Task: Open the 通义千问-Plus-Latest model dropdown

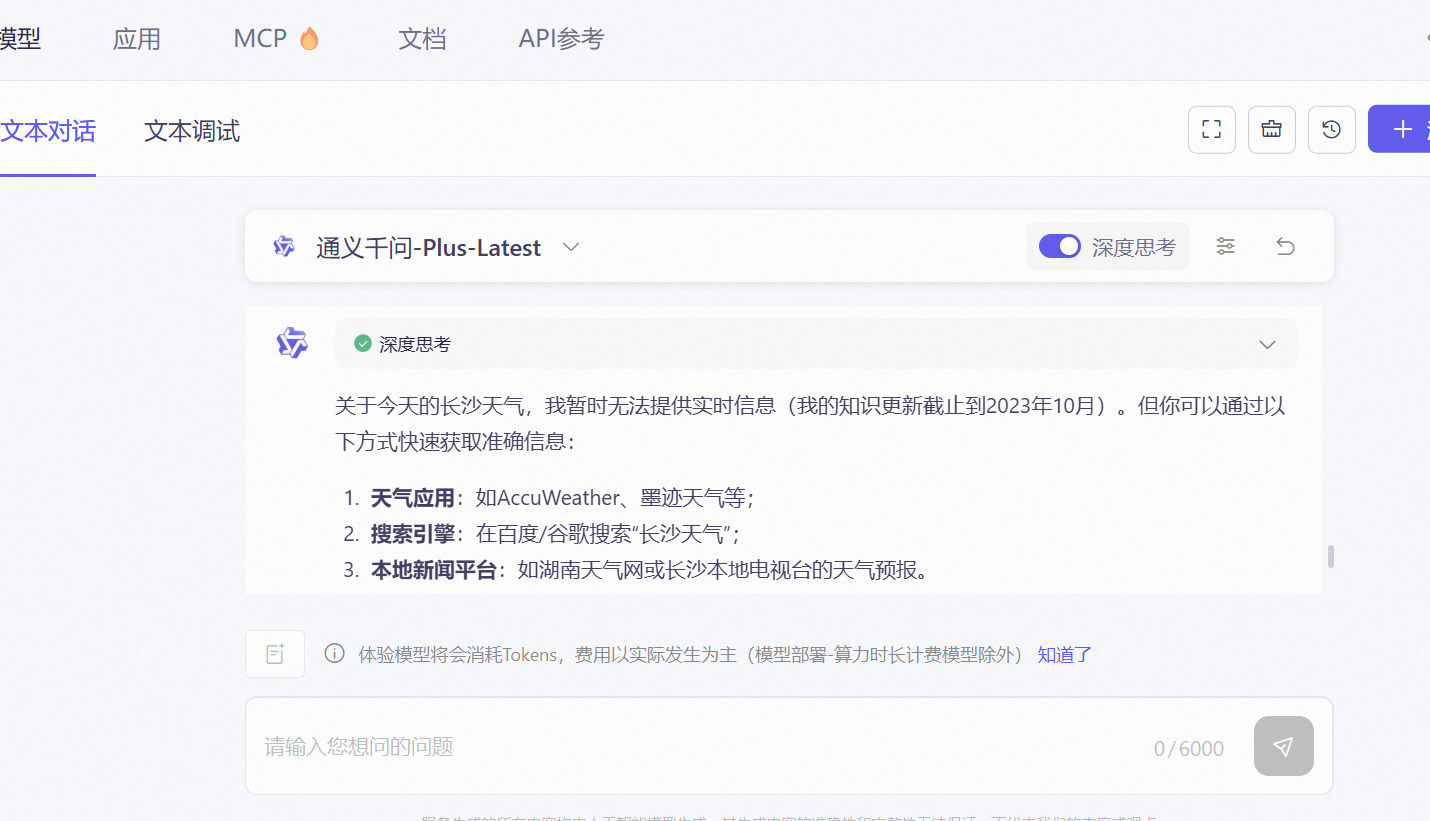Action: (x=571, y=247)
